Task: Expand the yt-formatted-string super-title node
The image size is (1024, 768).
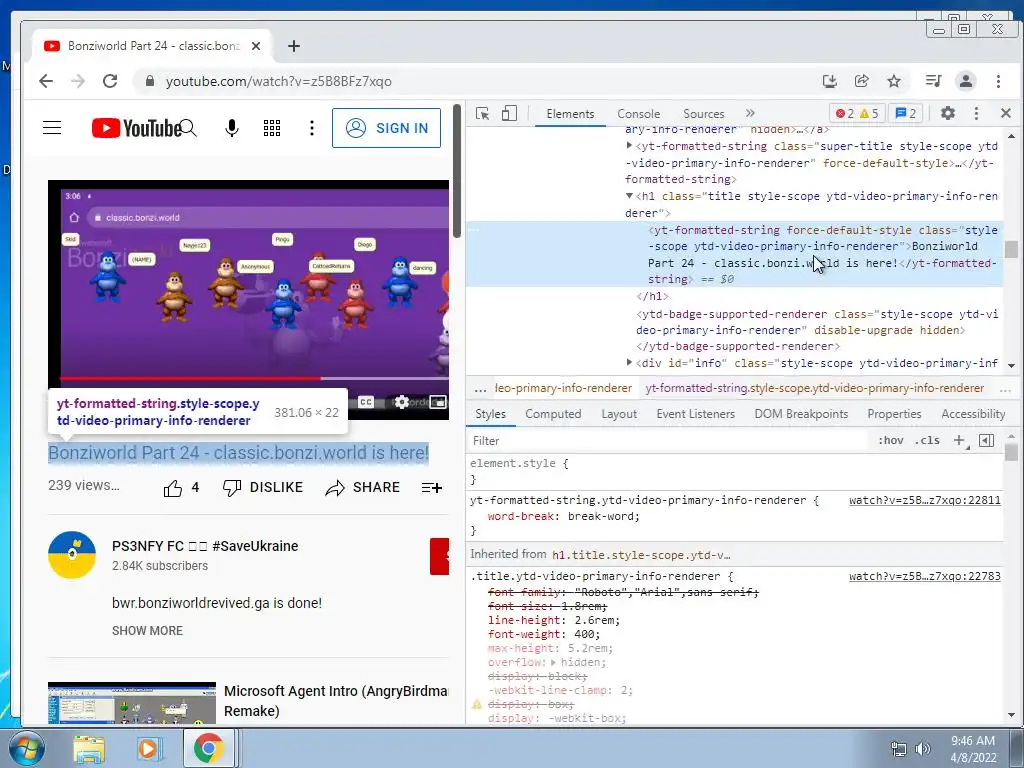Action: pos(629,146)
